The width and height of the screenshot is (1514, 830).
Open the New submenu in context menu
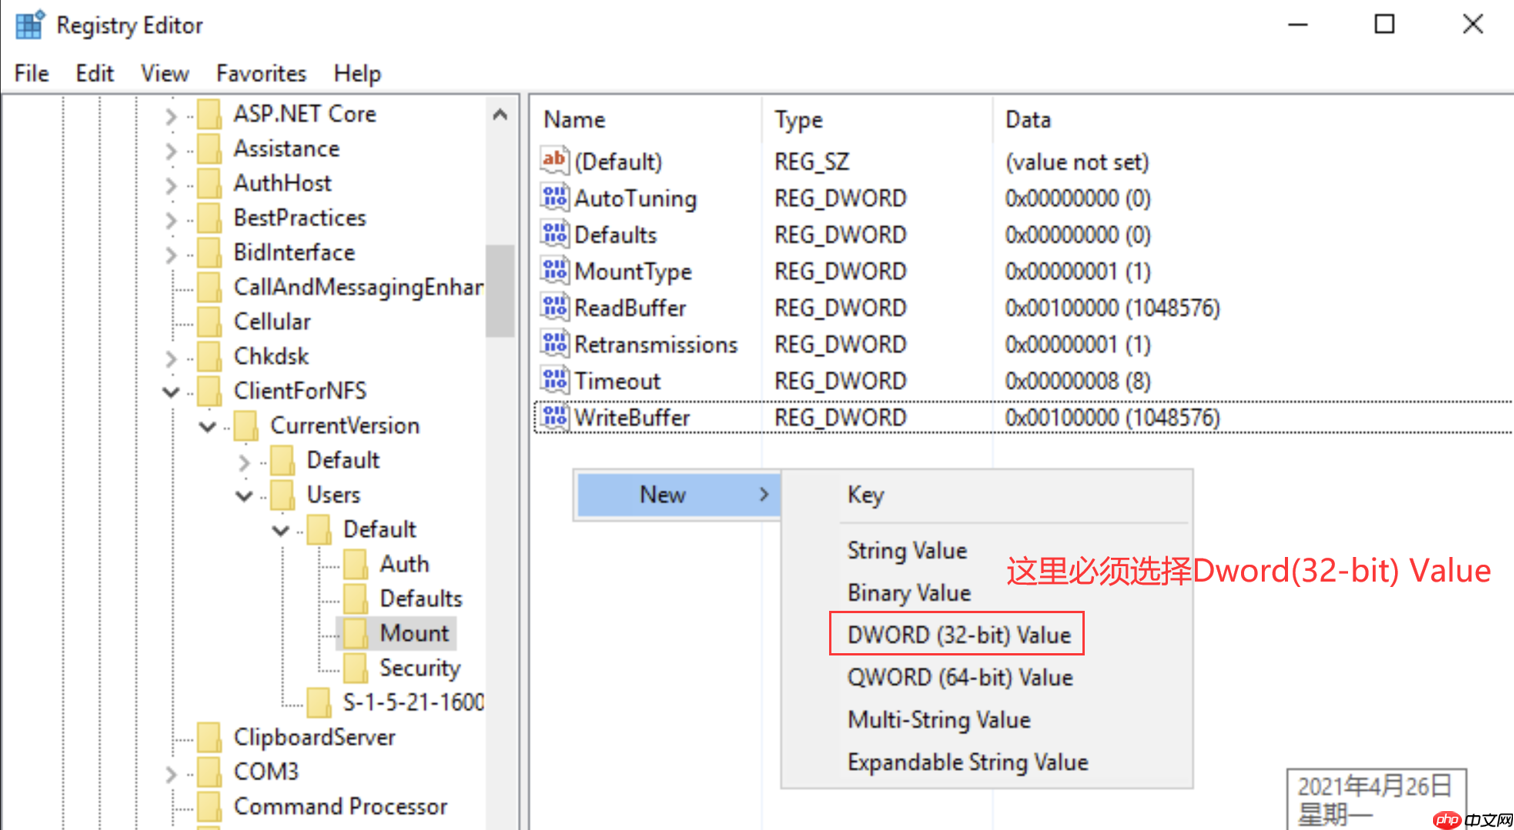[678, 495]
